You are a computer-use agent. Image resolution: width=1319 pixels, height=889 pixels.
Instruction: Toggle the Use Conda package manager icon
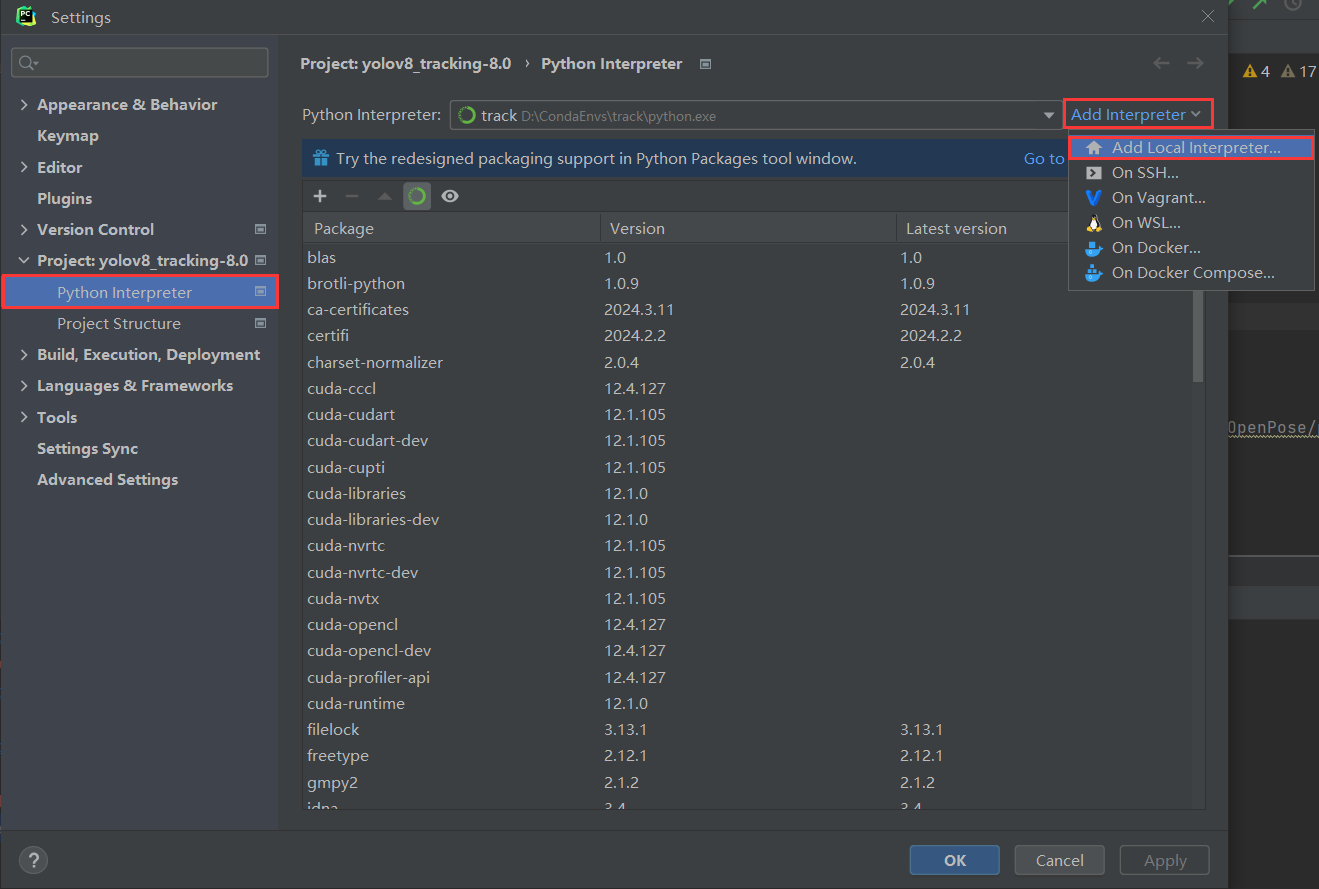417,196
